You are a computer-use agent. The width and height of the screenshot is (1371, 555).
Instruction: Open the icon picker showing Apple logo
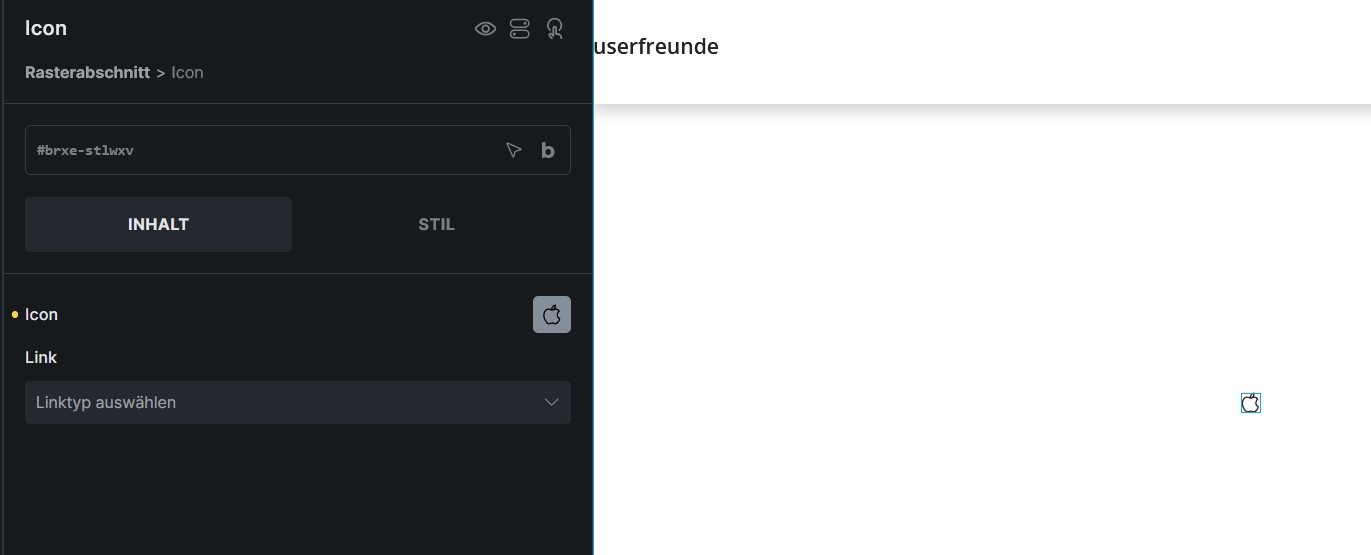tap(552, 315)
